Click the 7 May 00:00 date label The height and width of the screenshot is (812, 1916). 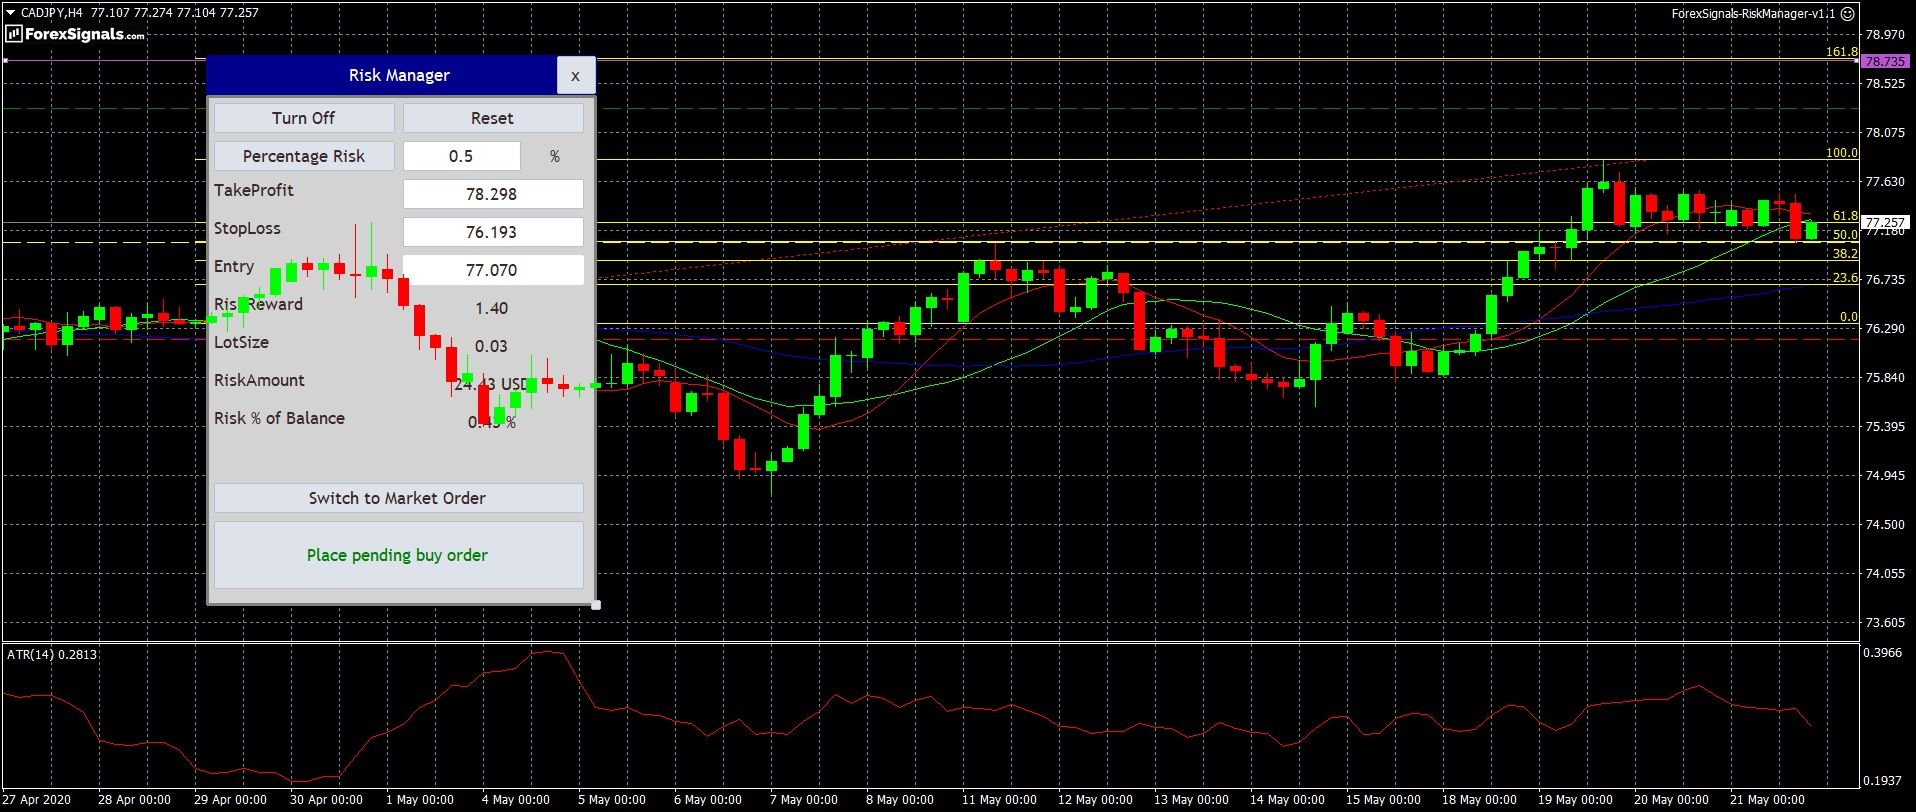(804, 800)
